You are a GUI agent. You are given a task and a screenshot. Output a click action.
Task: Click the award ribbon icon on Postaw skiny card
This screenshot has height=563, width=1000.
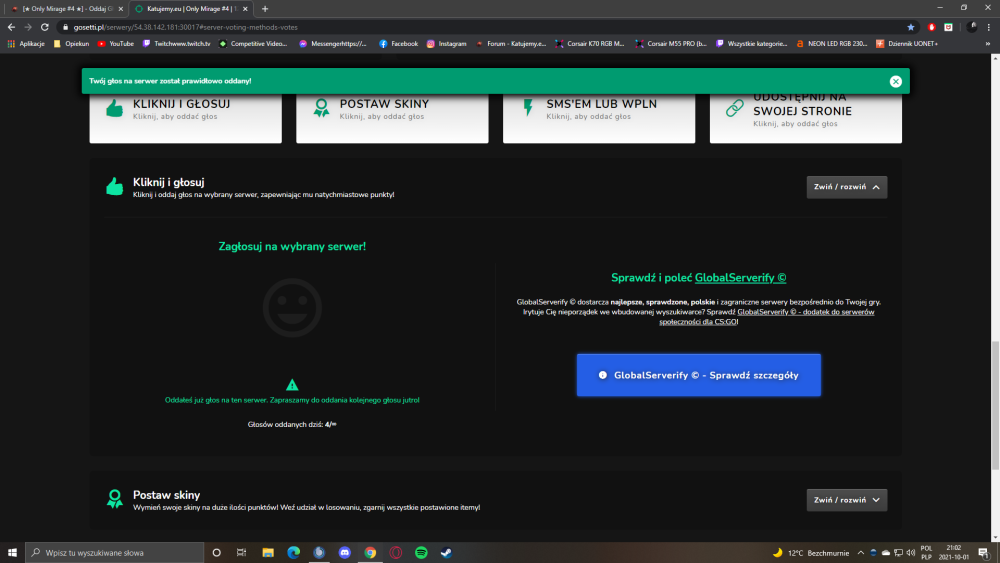[x=321, y=108]
